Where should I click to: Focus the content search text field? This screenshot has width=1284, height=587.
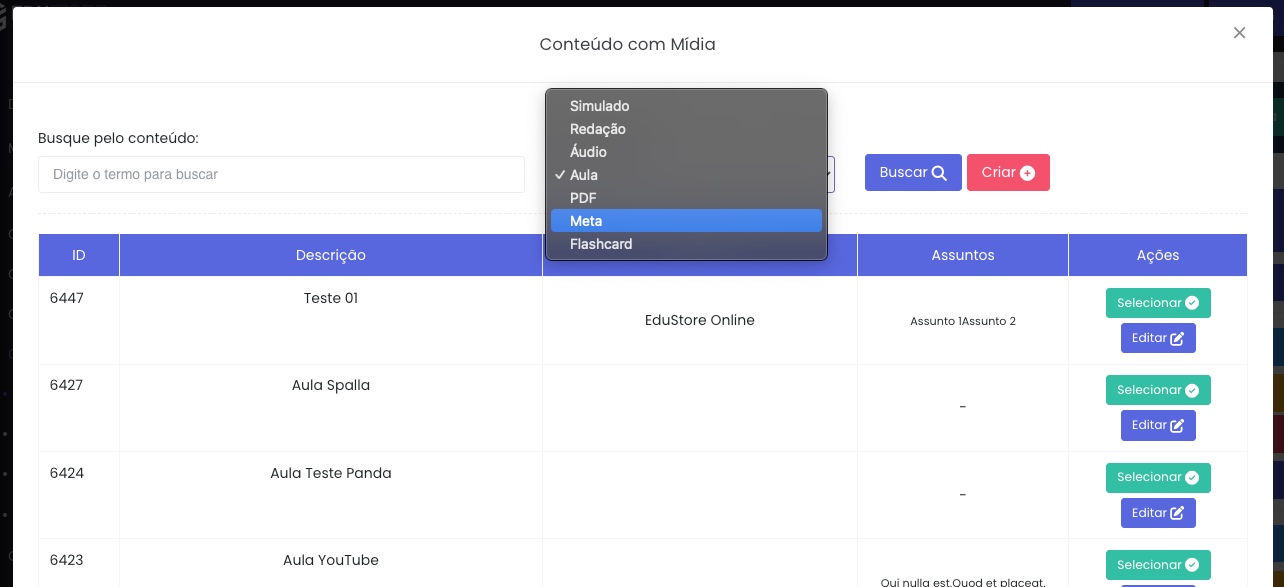click(281, 174)
